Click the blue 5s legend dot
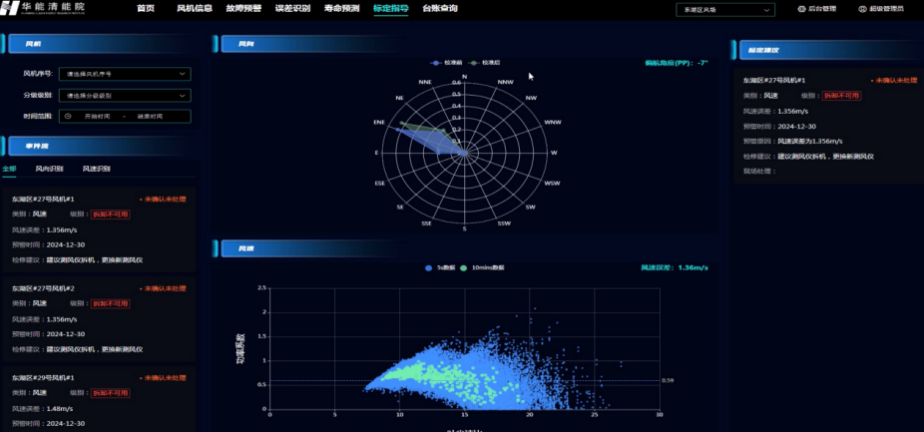The image size is (924, 432). 428,268
